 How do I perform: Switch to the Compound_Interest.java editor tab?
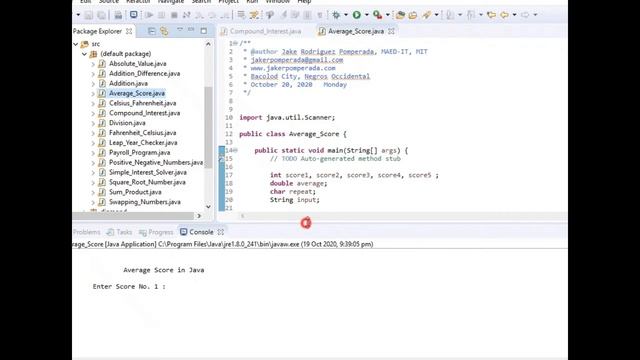pos(261,31)
